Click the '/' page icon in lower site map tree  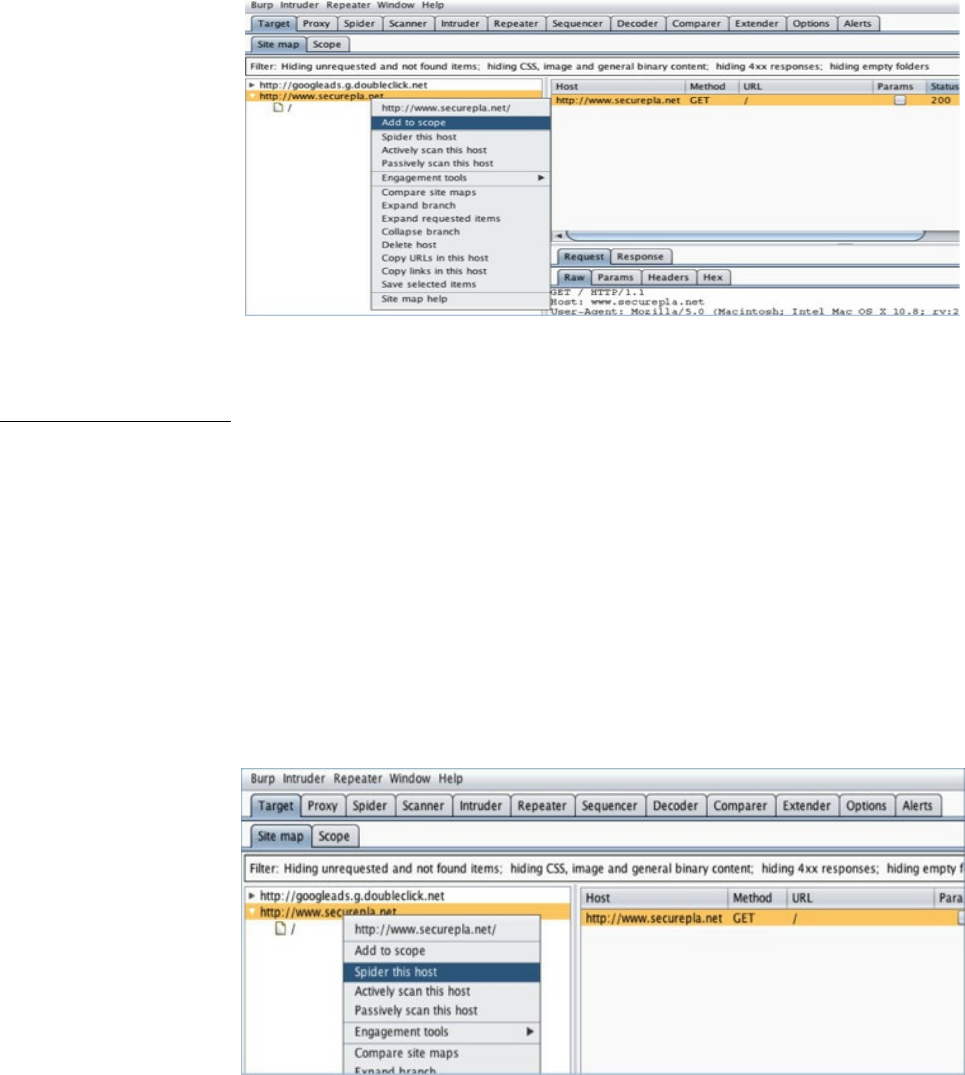click(x=280, y=928)
